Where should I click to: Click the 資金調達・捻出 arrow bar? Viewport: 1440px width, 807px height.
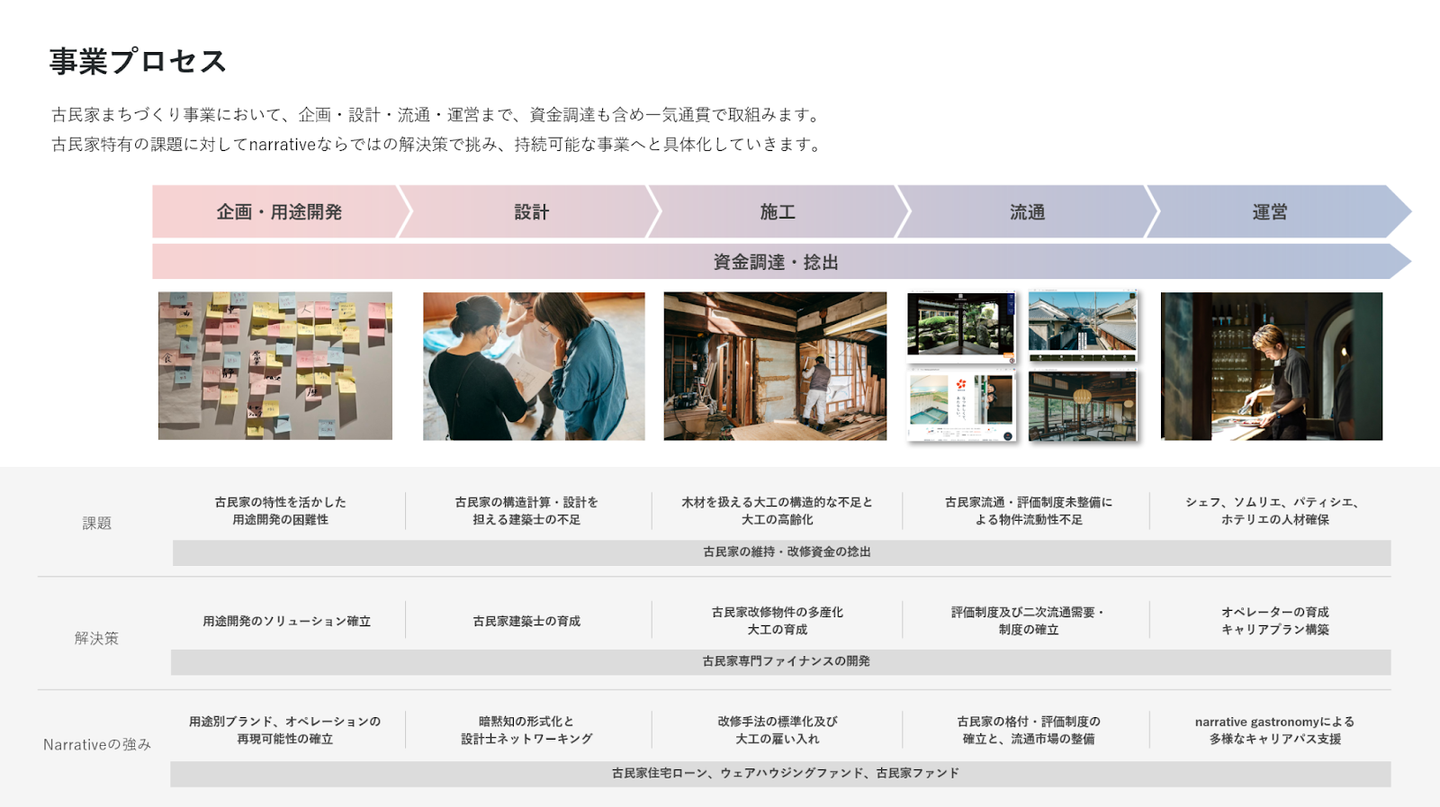point(781,262)
